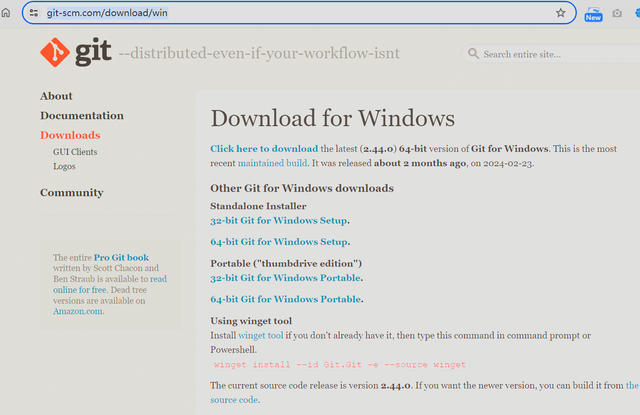Image resolution: width=640 pixels, height=415 pixels.
Task: Click the winget install command text
Action: coord(340,365)
